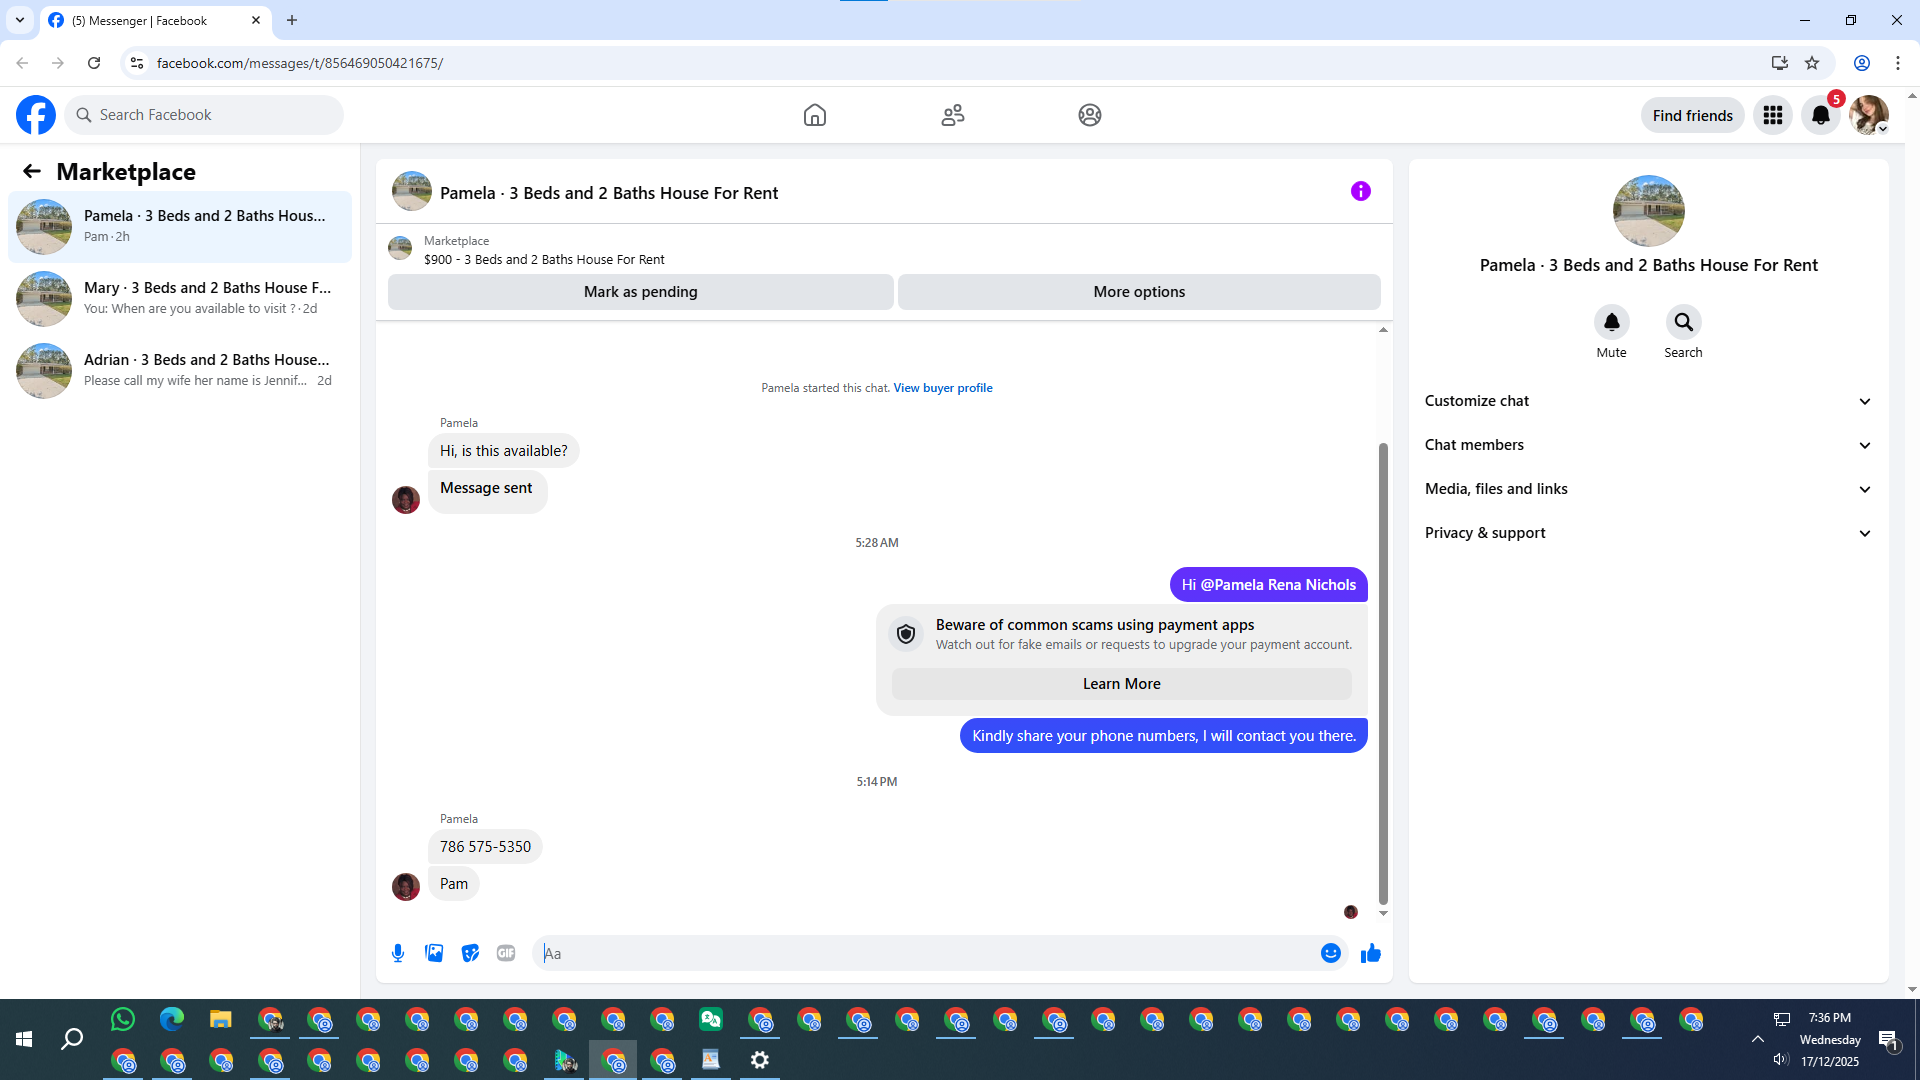Click Pamela's large listing photo in side panel
The height and width of the screenshot is (1080, 1920).
tap(1649, 211)
